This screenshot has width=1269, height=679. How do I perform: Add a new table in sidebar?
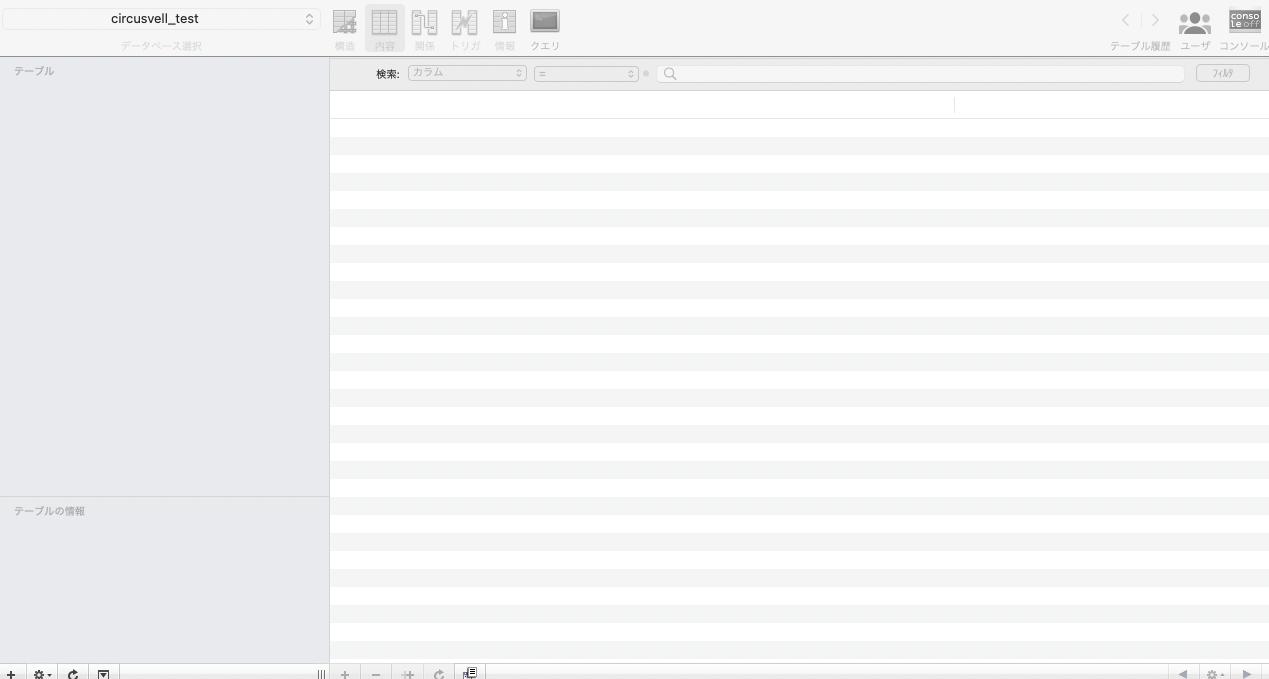click(x=11, y=674)
